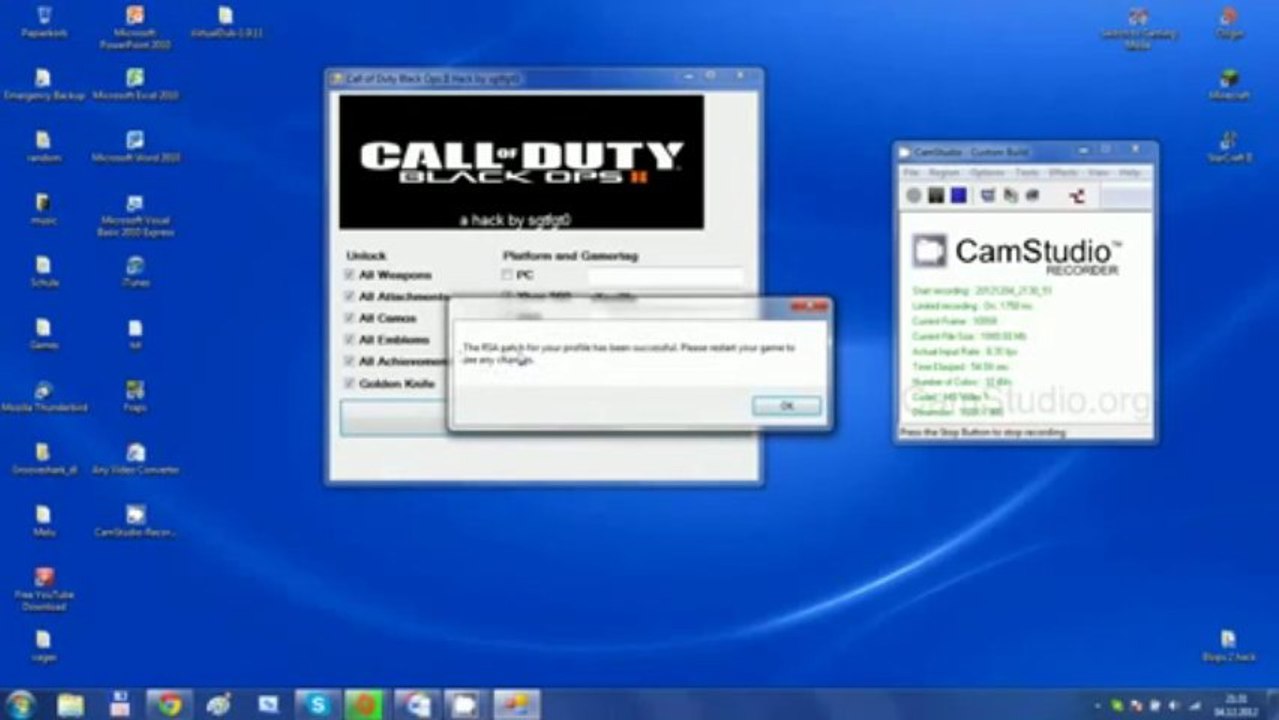Toggle the All Achievements checkbox
The image size is (1279, 720).
[x=350, y=361]
